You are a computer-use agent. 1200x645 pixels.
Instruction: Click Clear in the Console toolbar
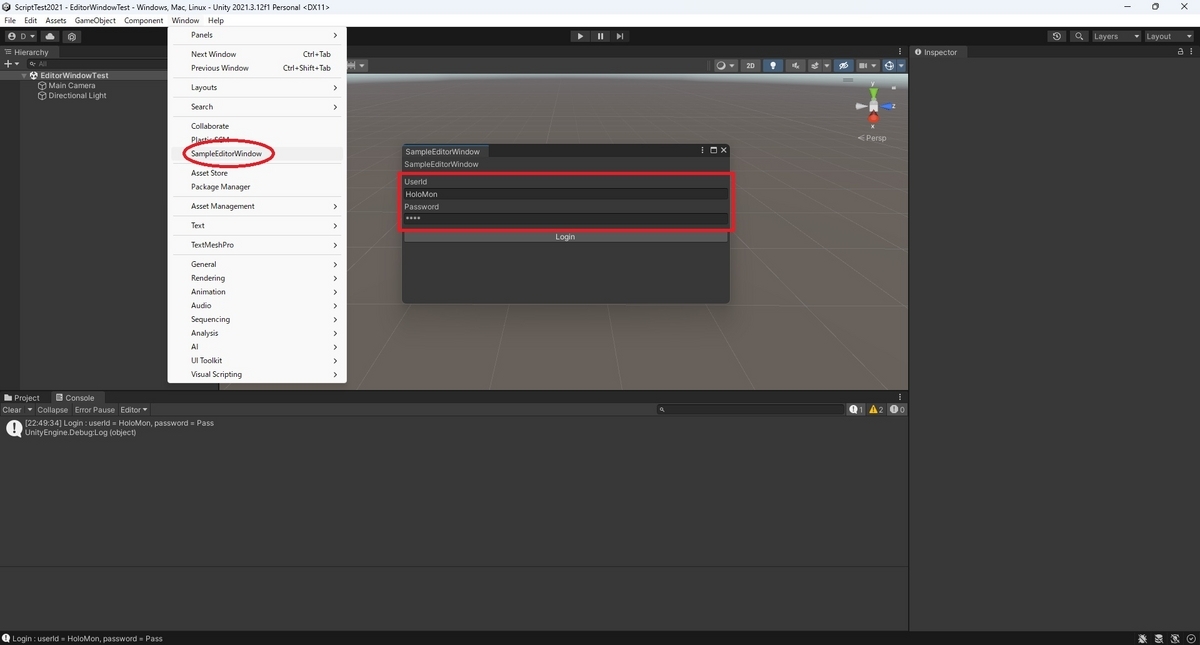point(11,409)
